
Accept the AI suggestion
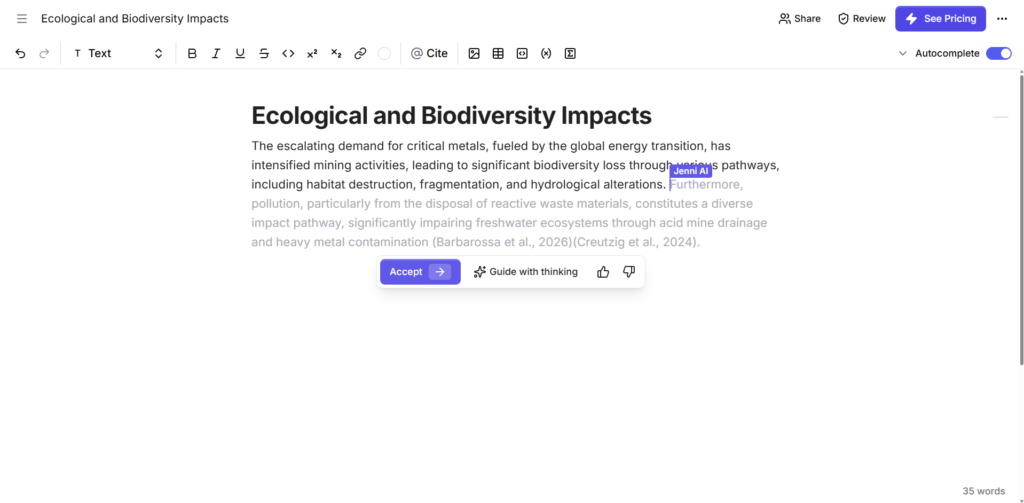point(420,272)
